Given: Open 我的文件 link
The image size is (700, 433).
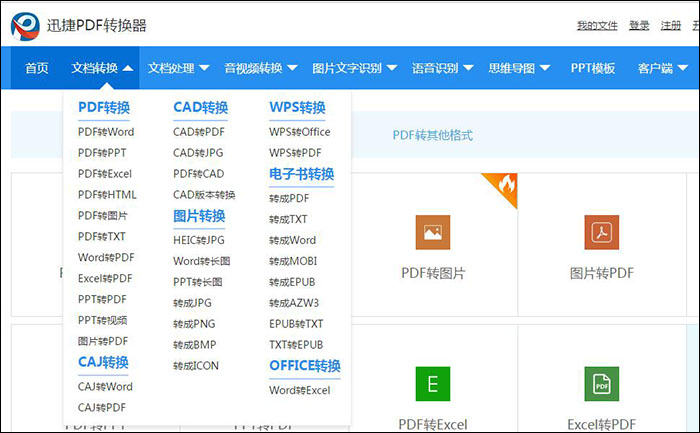Looking at the screenshot, I should [x=597, y=25].
